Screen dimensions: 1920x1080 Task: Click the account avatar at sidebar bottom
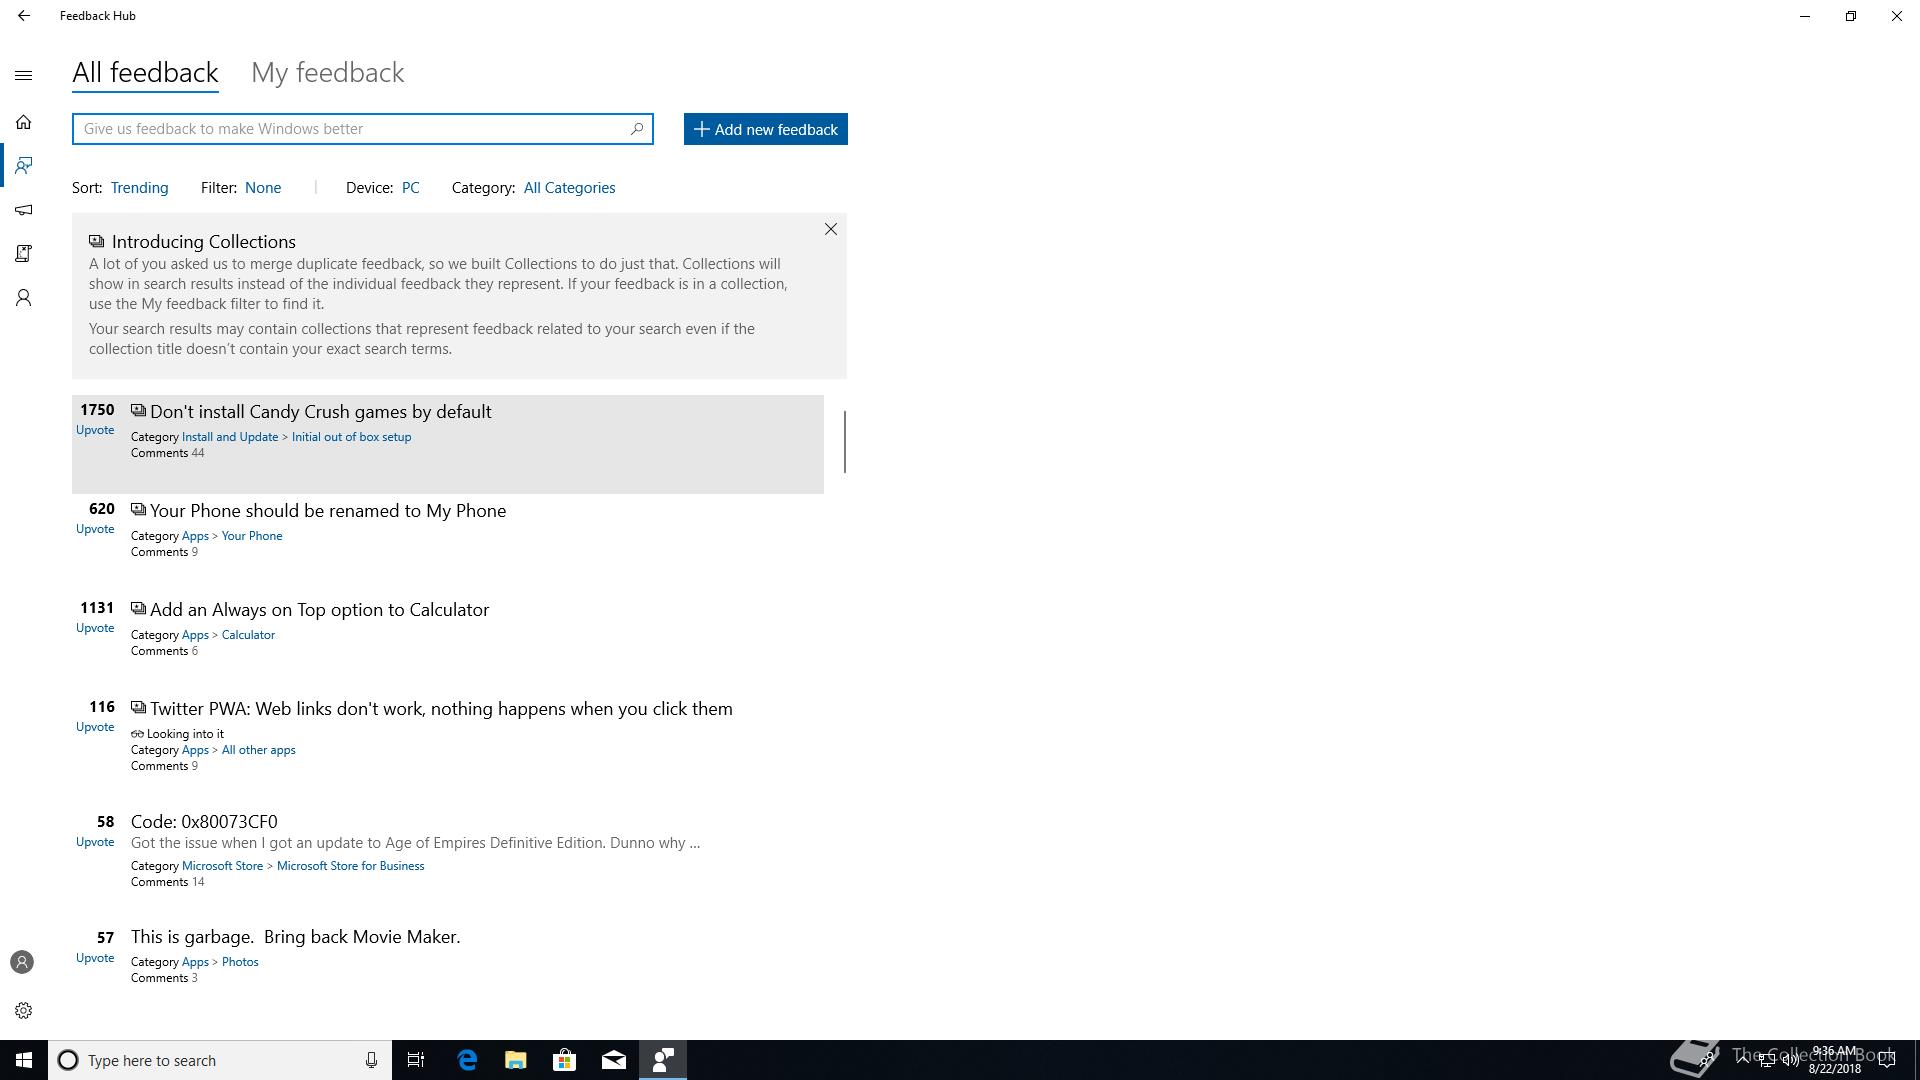pos(22,962)
